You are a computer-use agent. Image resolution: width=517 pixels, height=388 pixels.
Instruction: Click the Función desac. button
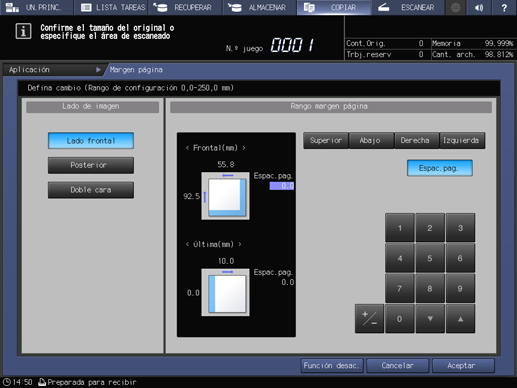click(332, 366)
